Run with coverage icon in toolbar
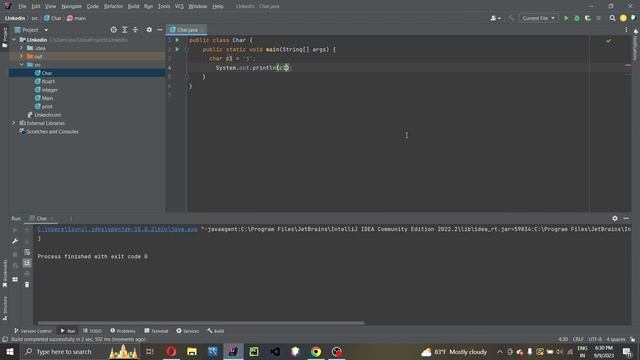Viewport: 640px width, 360px height. click(x=588, y=18)
